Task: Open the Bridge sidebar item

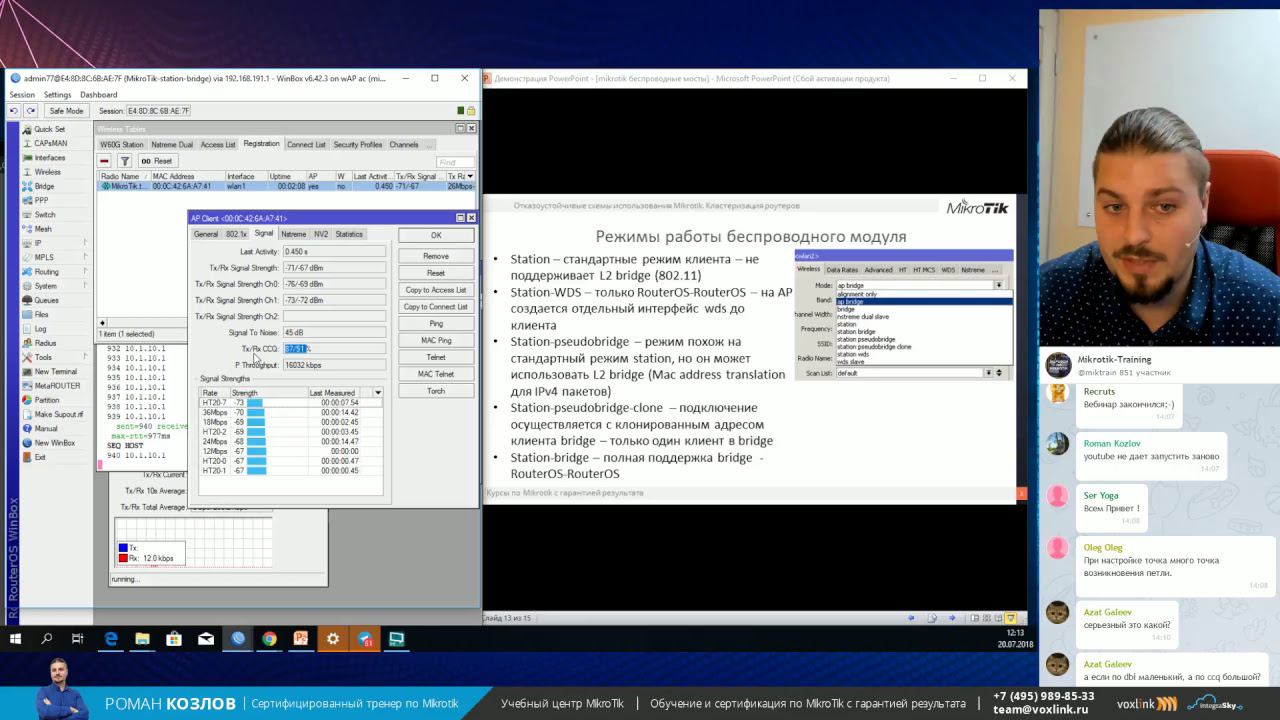Action: (45, 186)
